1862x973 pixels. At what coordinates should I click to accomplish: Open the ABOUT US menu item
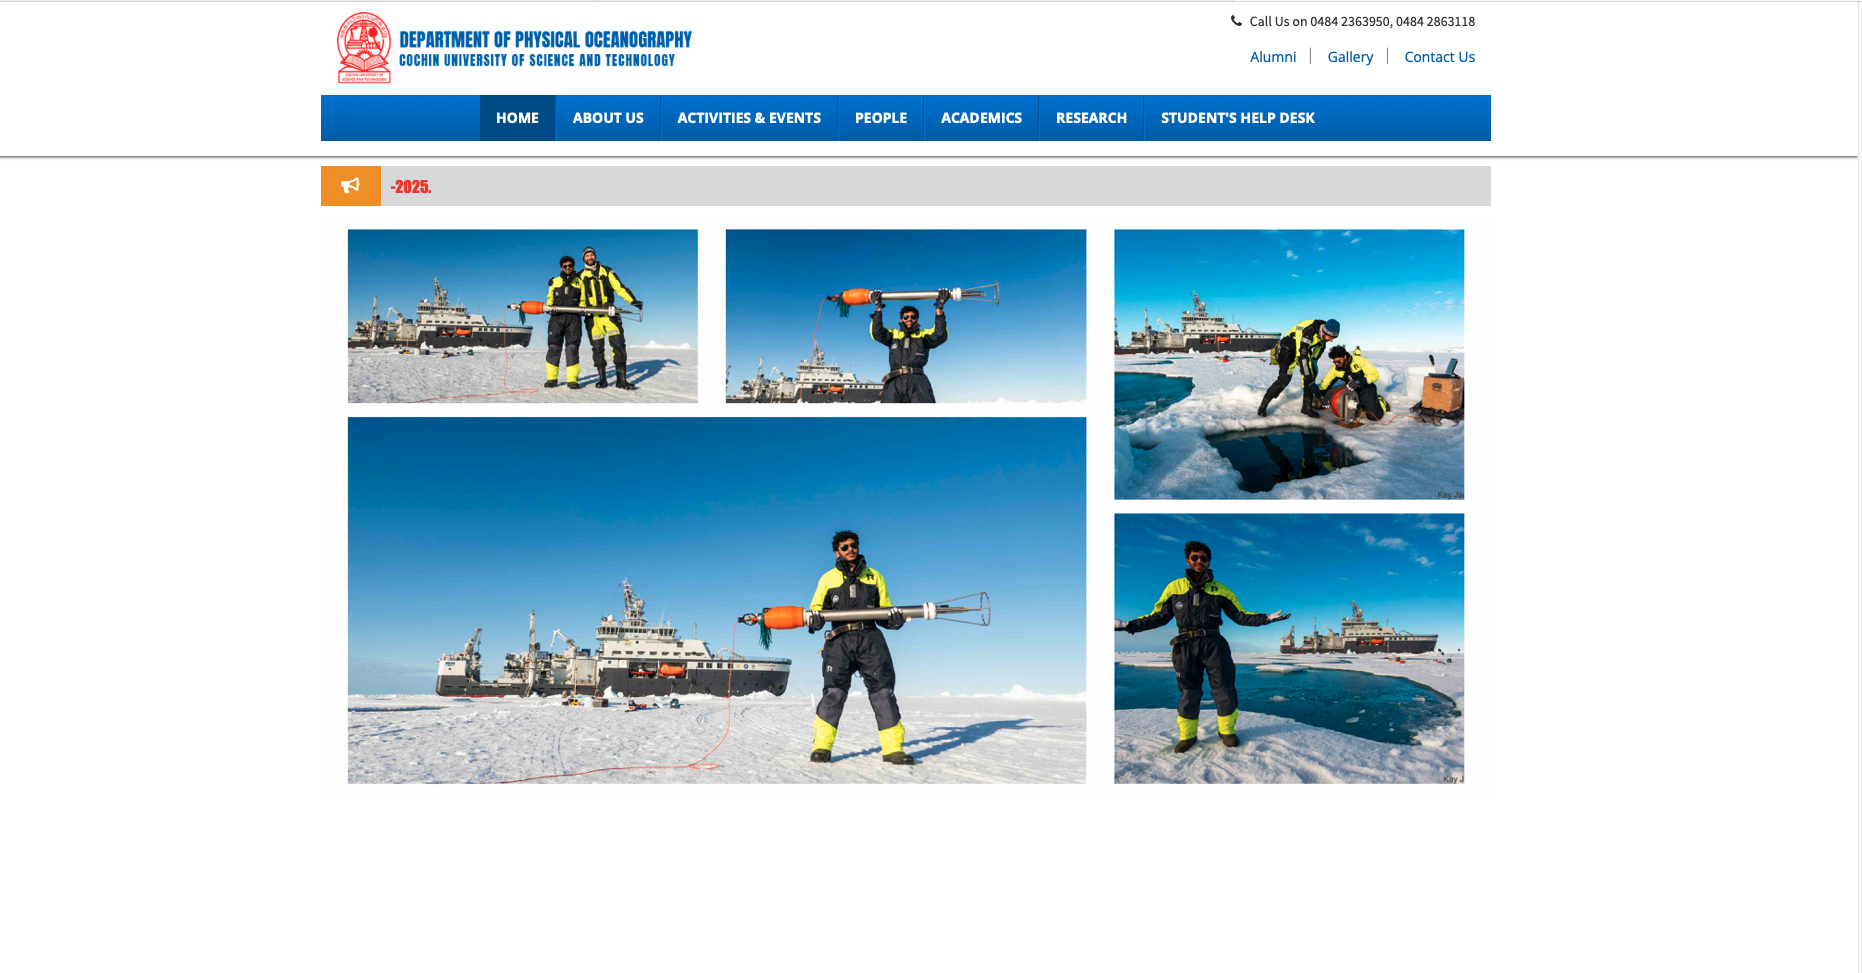pyautogui.click(x=607, y=117)
